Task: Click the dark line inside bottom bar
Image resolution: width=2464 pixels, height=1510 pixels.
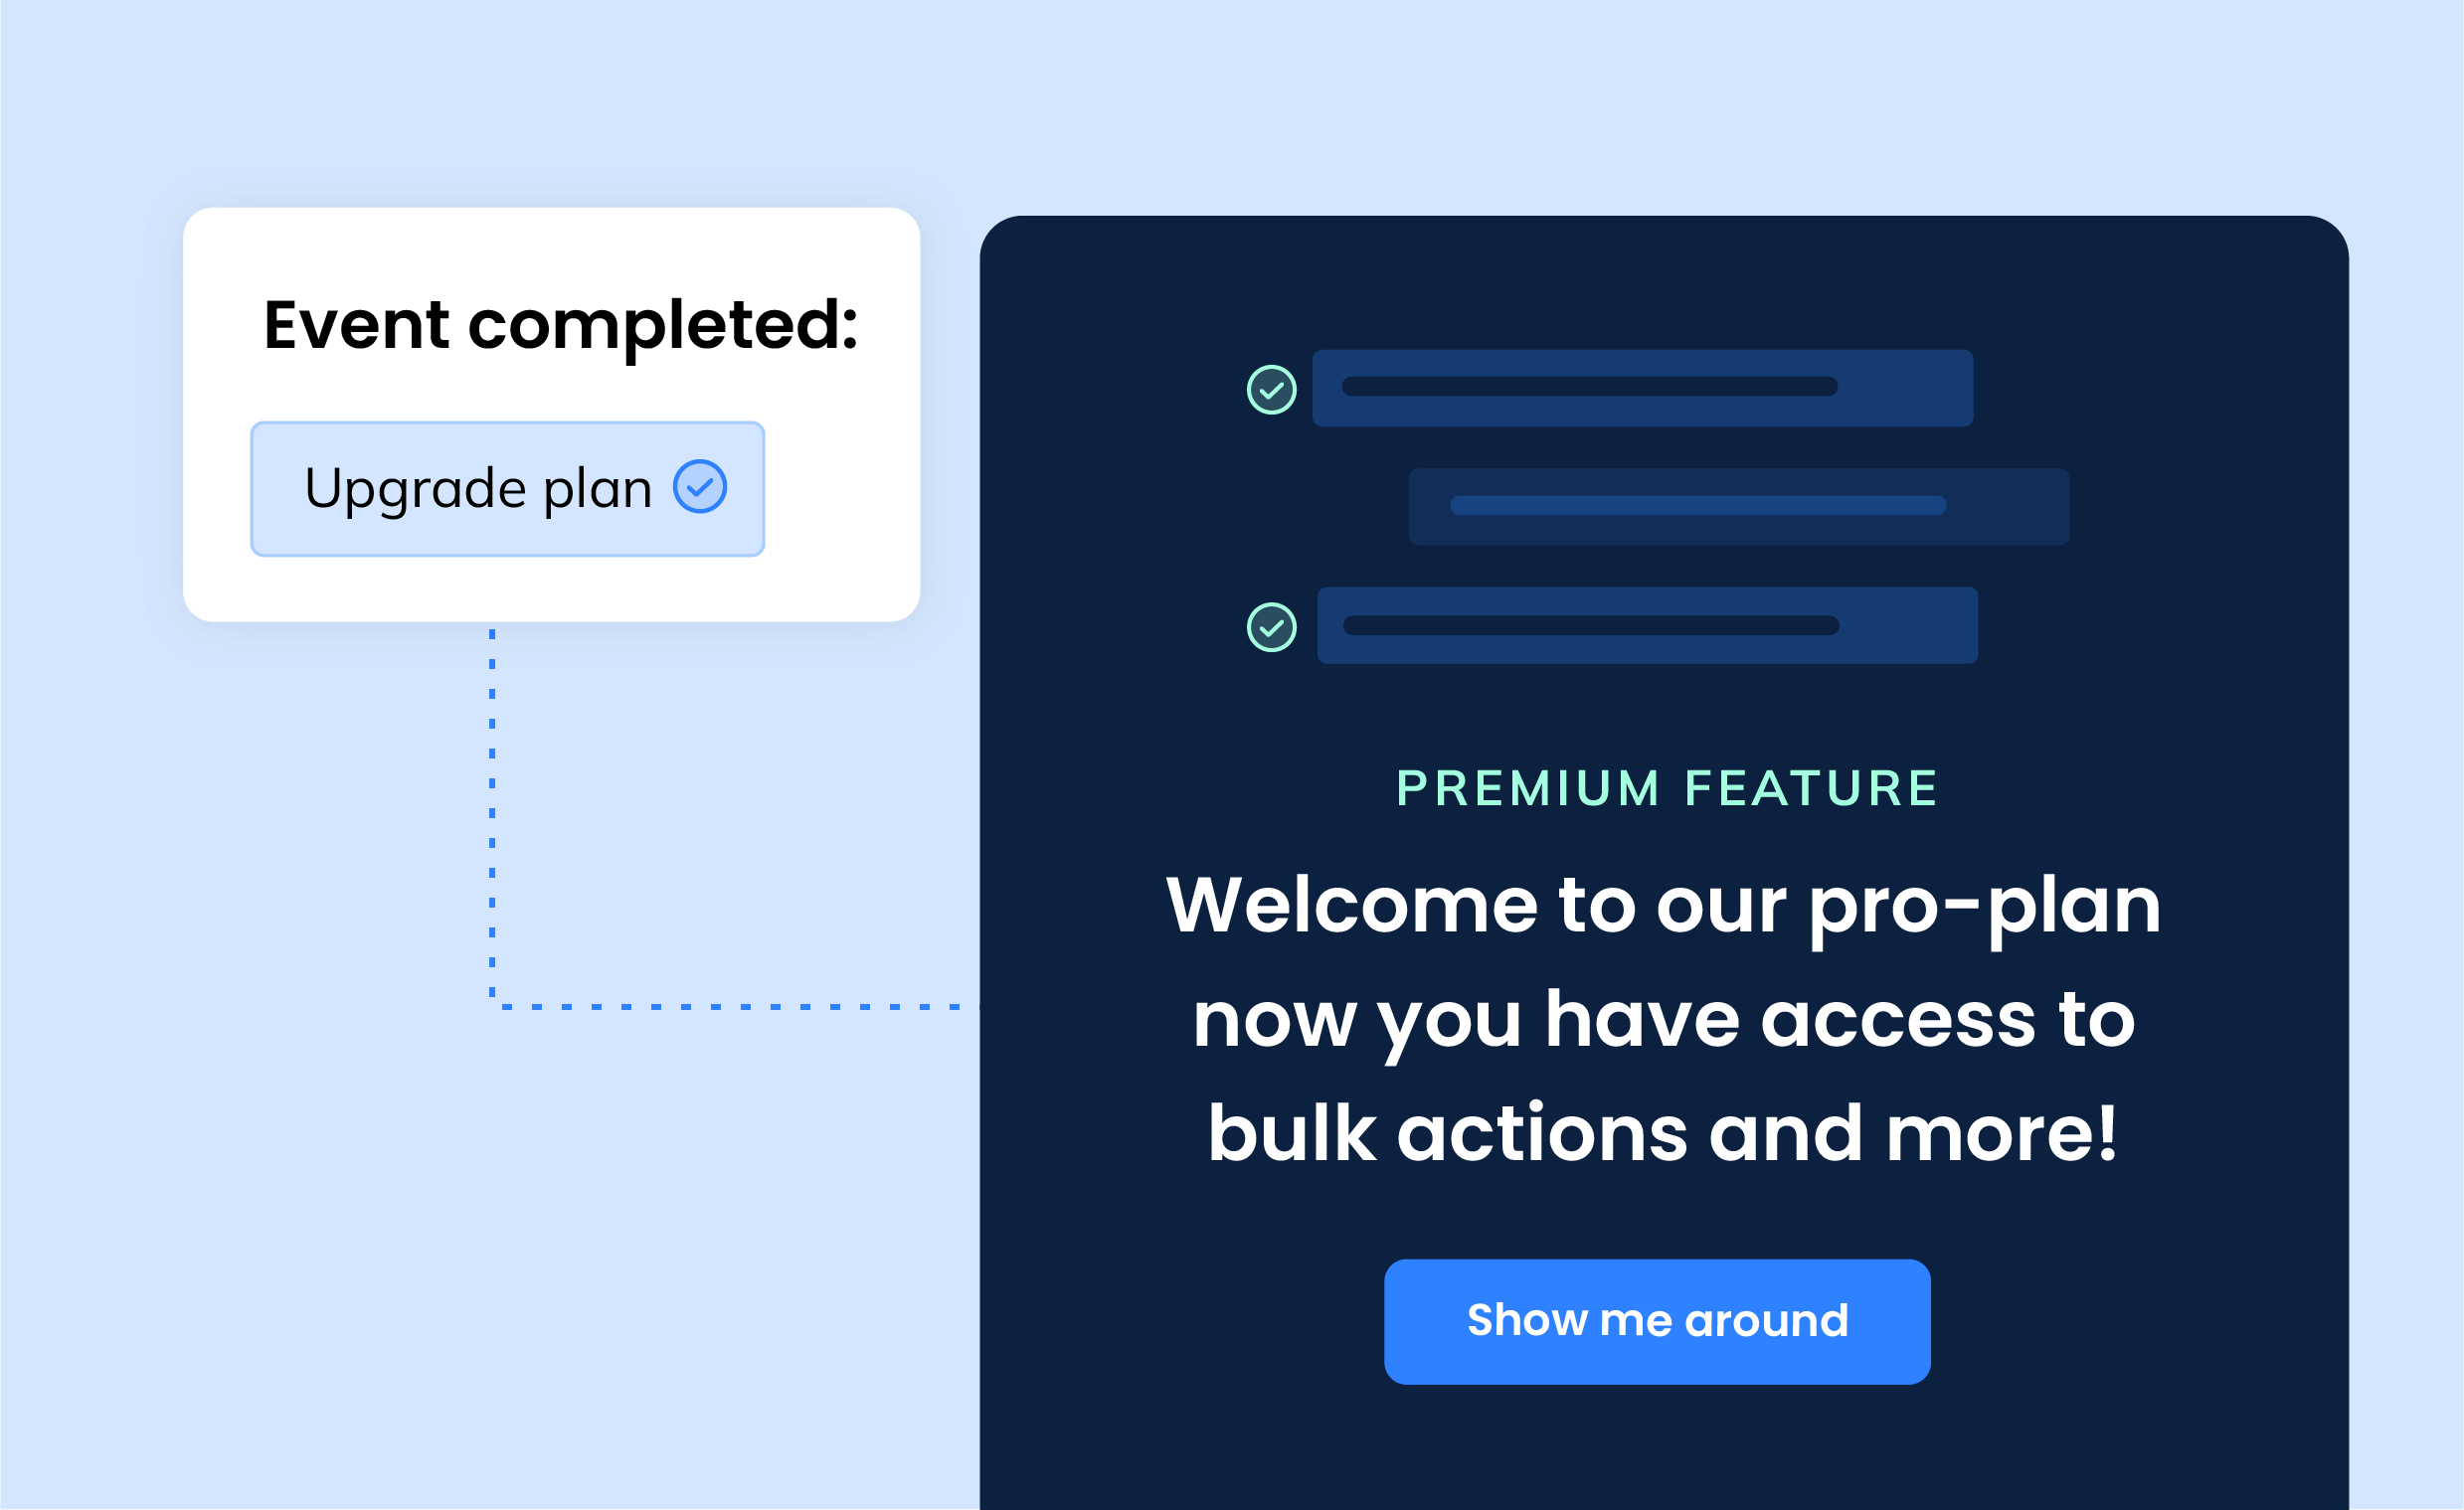Action: 1590,625
